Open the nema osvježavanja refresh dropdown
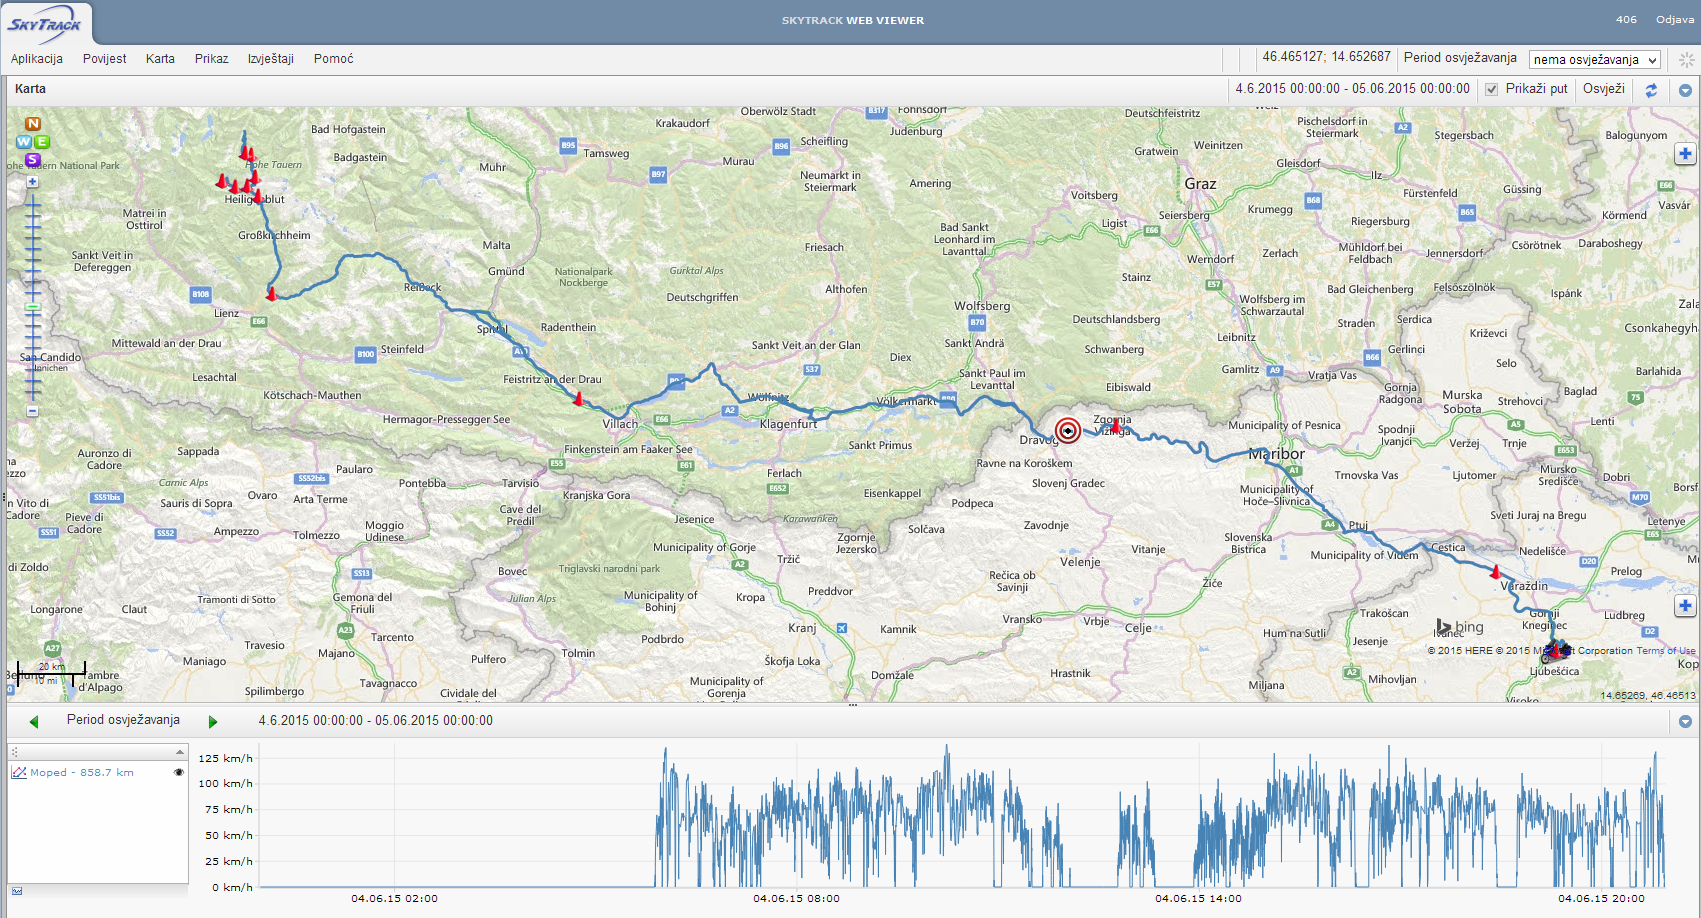1701x918 pixels. (1594, 60)
